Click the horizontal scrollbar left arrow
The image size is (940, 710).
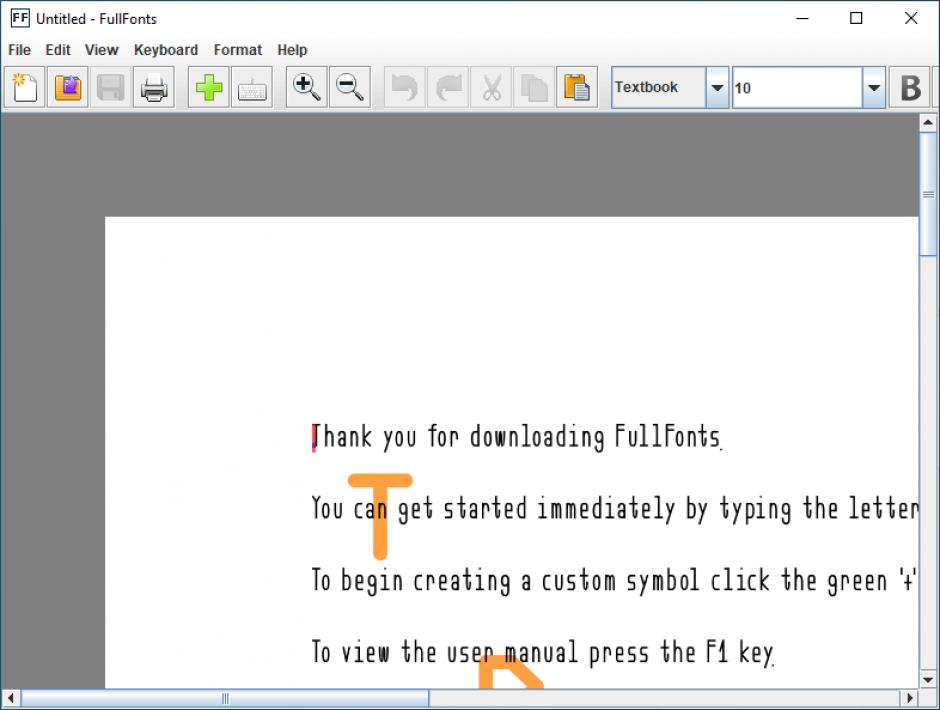point(10,698)
